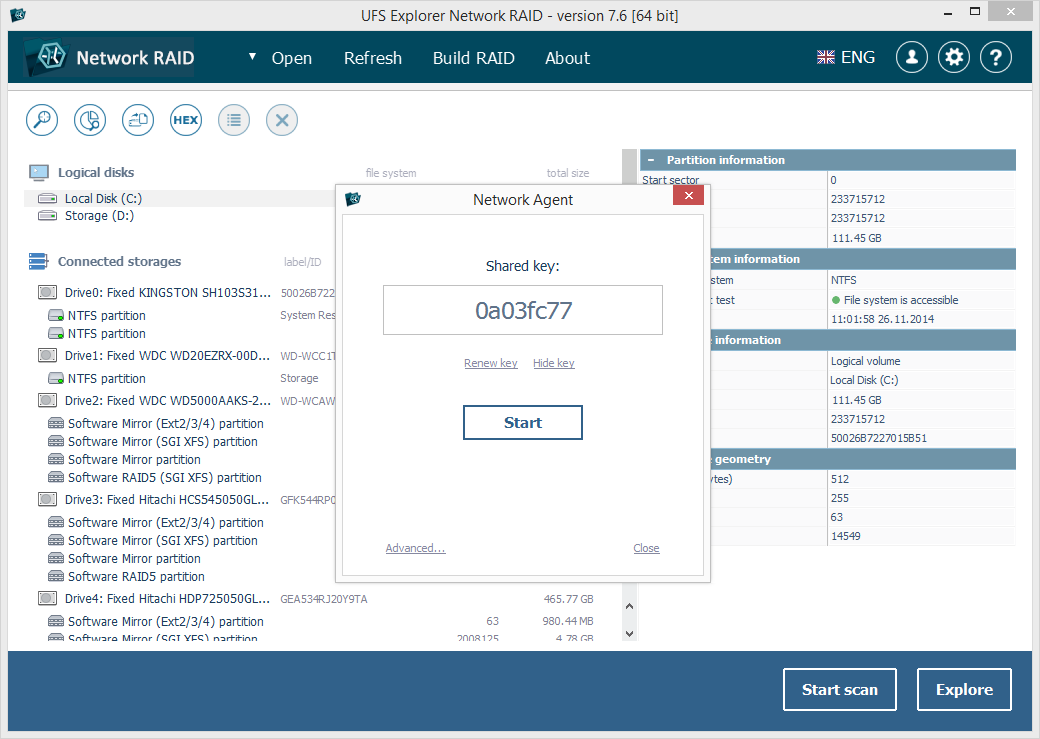Click the Close link in Network Agent
The image size is (1040, 739).
coord(646,548)
